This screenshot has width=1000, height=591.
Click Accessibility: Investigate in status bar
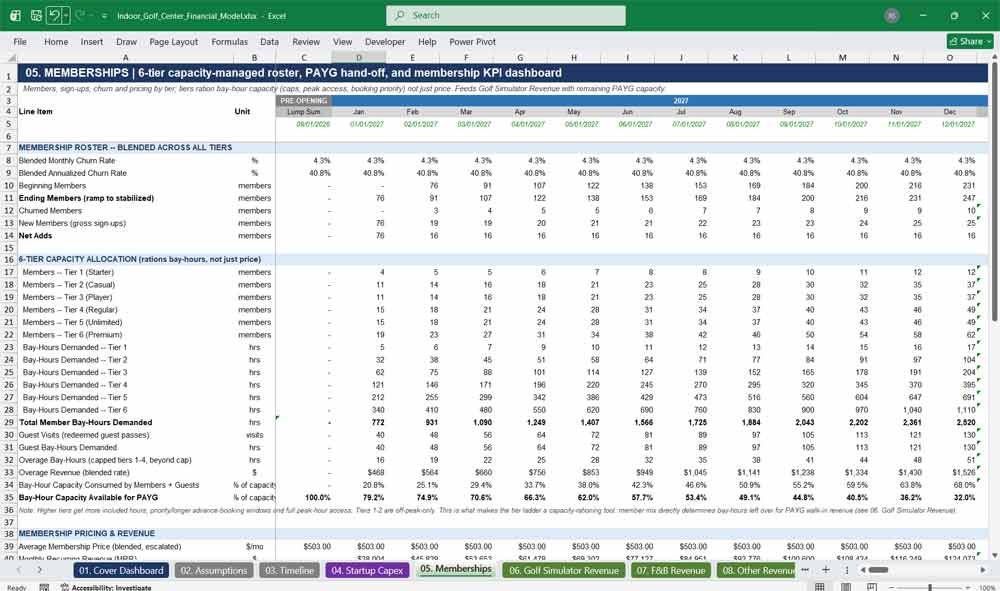106,587
